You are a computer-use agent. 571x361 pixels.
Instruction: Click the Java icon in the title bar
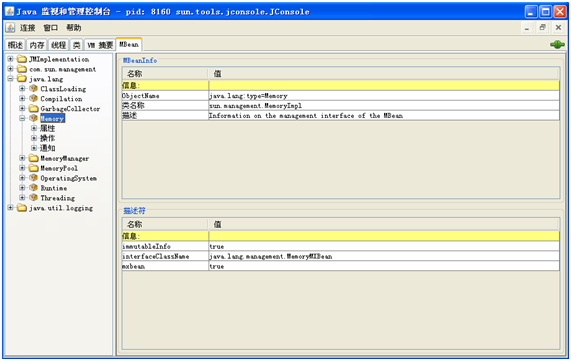9,11
